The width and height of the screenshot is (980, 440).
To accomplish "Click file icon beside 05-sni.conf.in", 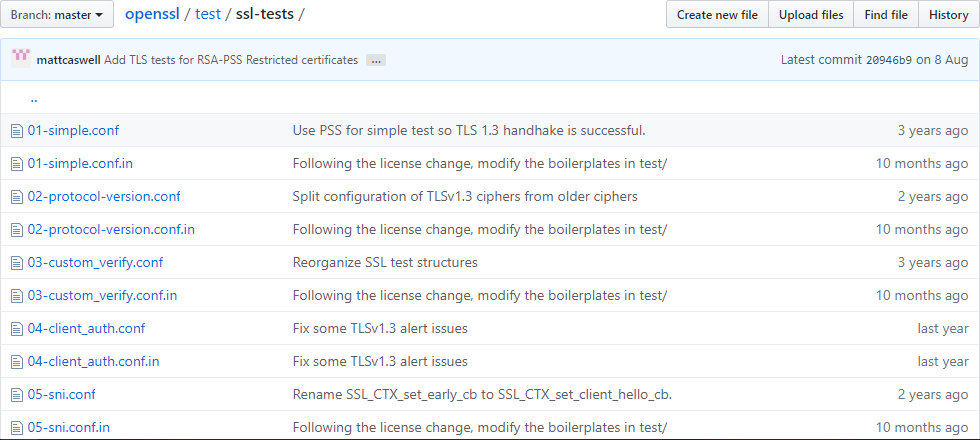I will pos(16,428).
